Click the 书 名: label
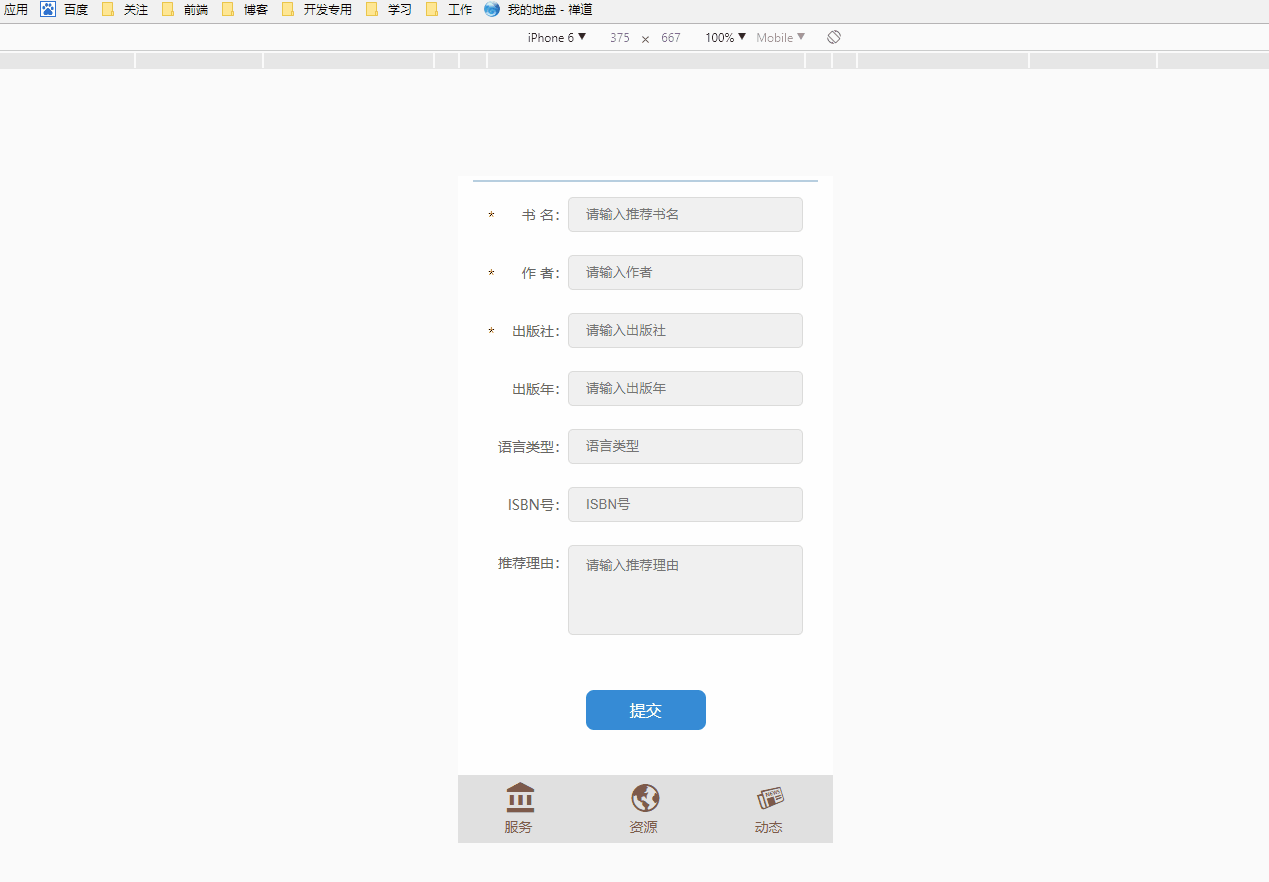This screenshot has height=882, width=1269. (541, 215)
